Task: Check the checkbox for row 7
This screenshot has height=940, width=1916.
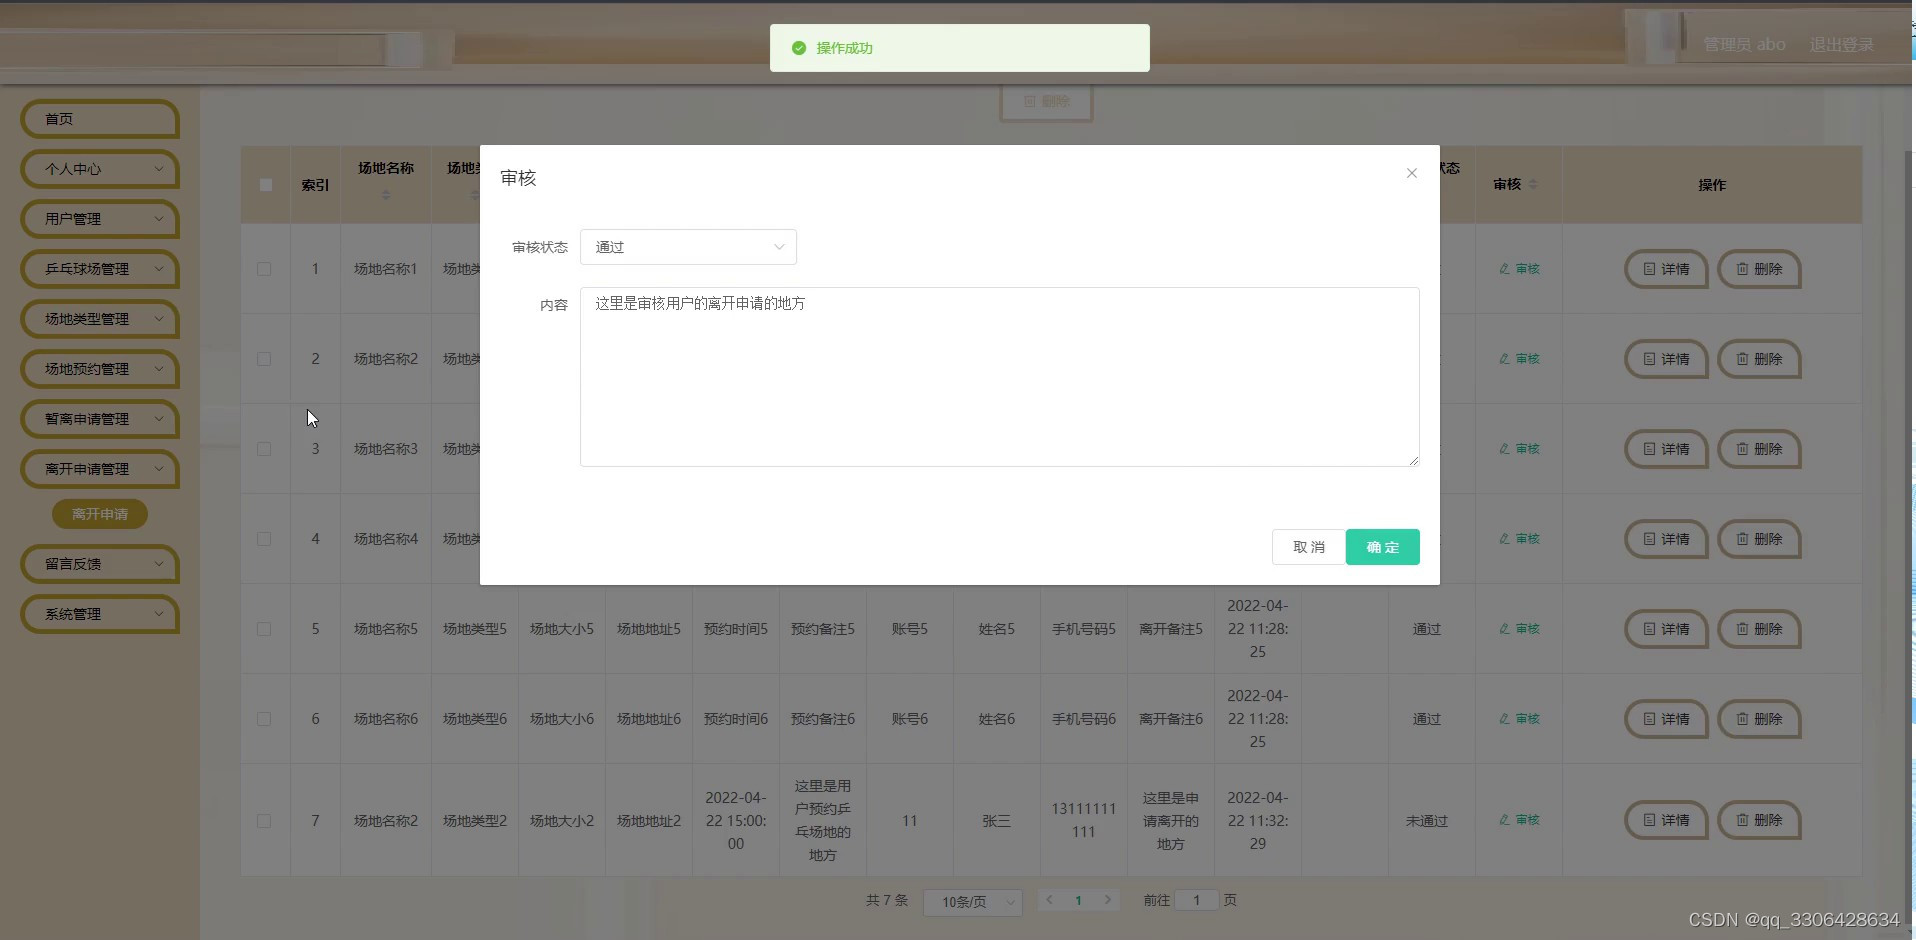Action: tap(264, 821)
